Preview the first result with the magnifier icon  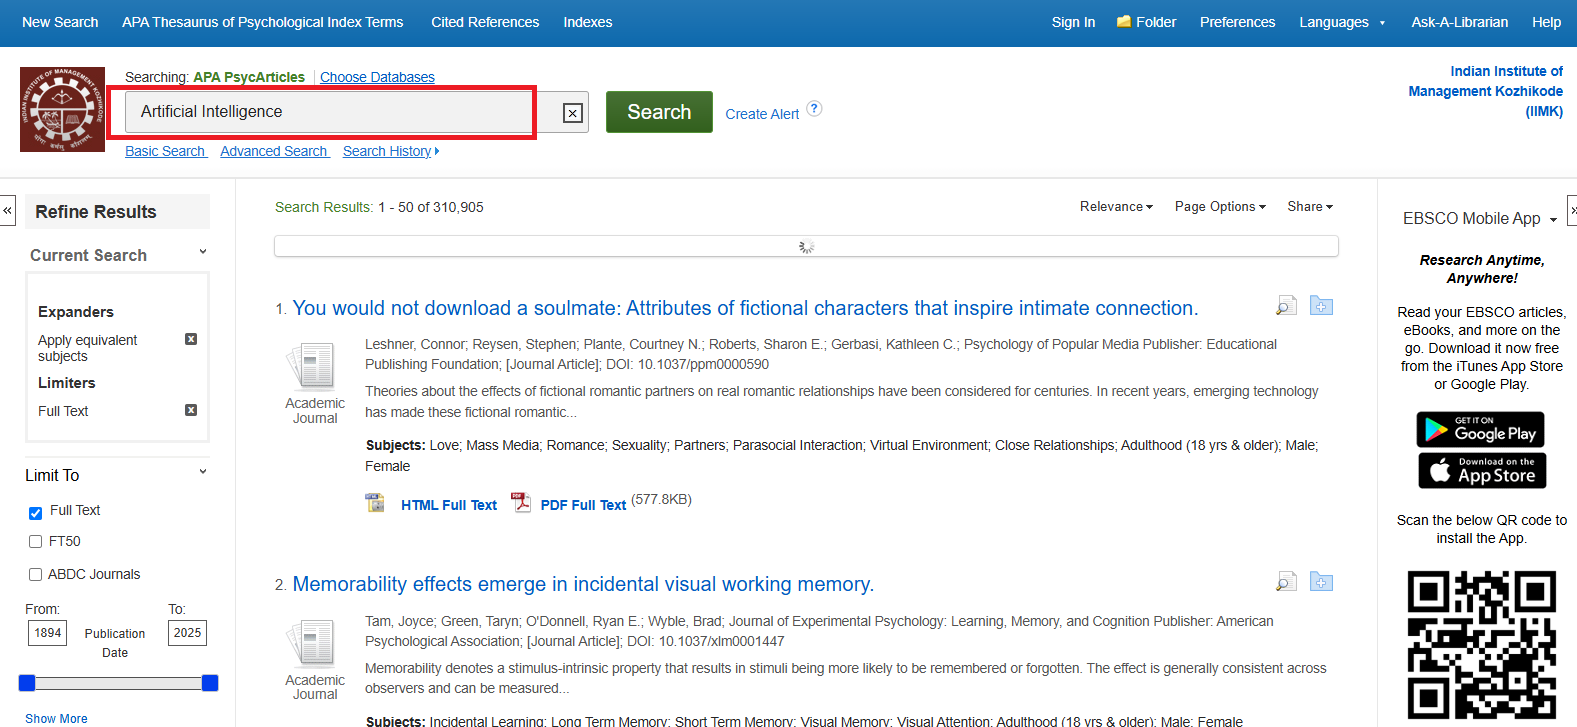pyautogui.click(x=1286, y=306)
